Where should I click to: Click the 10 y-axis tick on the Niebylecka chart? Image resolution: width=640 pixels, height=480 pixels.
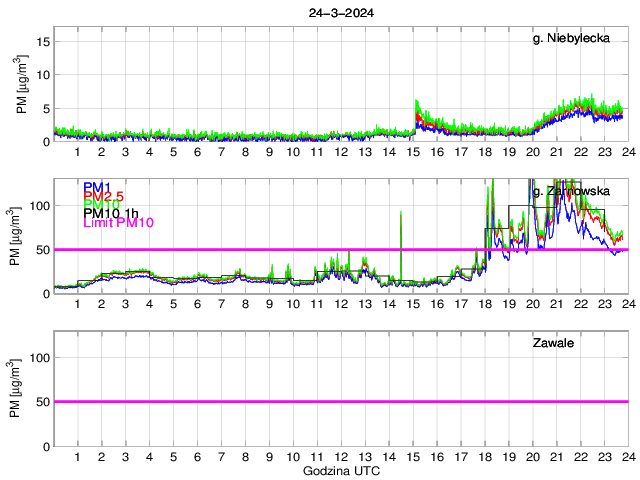43,75
